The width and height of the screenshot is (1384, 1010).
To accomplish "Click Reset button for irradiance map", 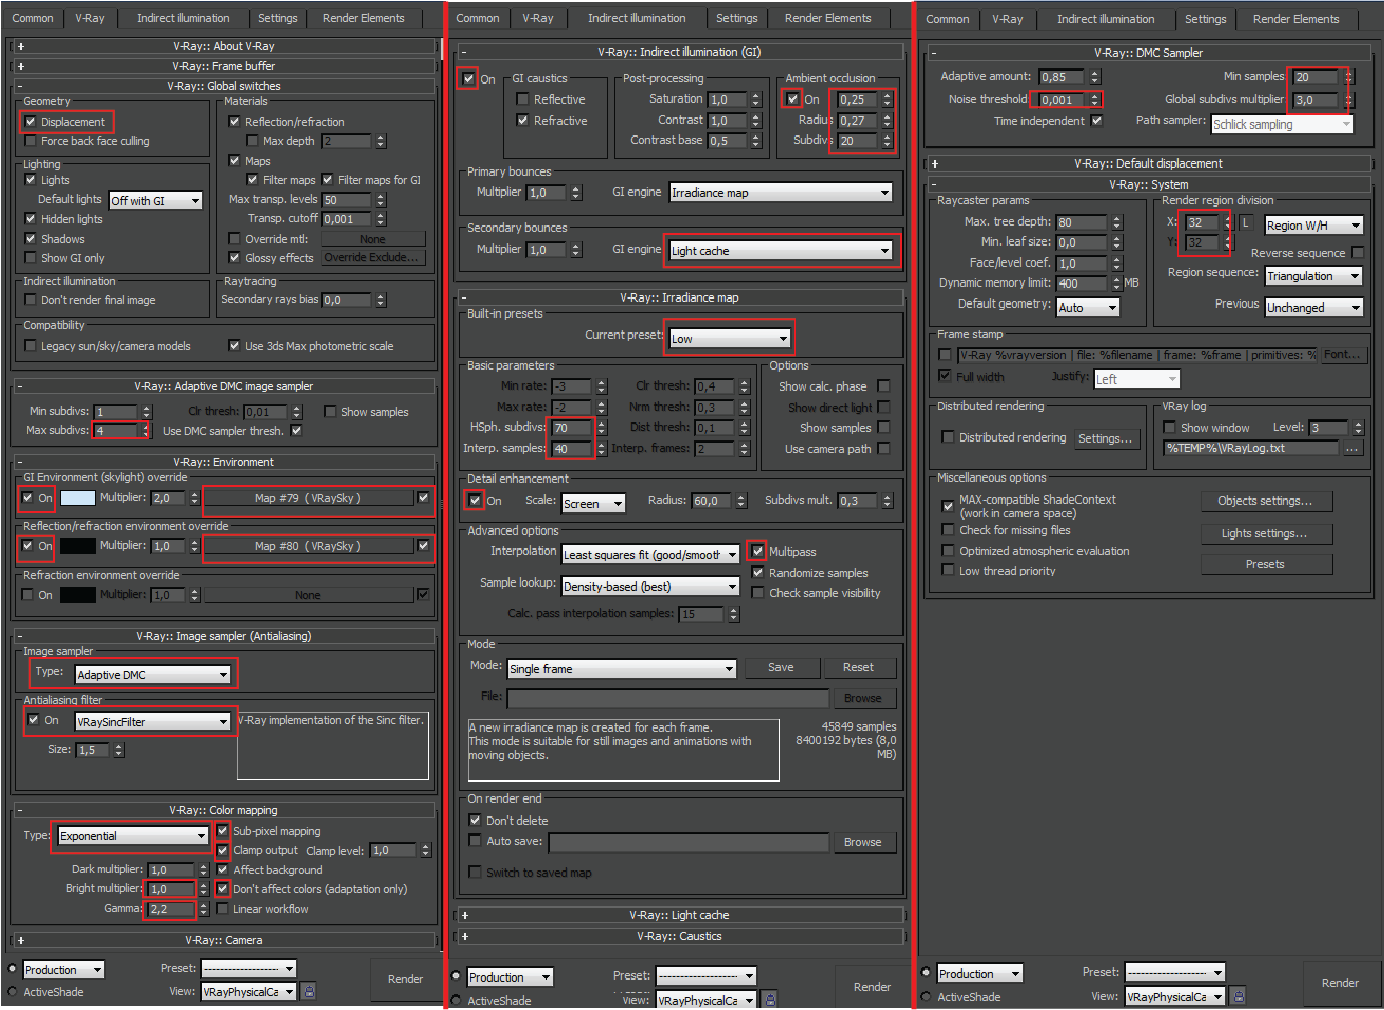I will pos(858,667).
